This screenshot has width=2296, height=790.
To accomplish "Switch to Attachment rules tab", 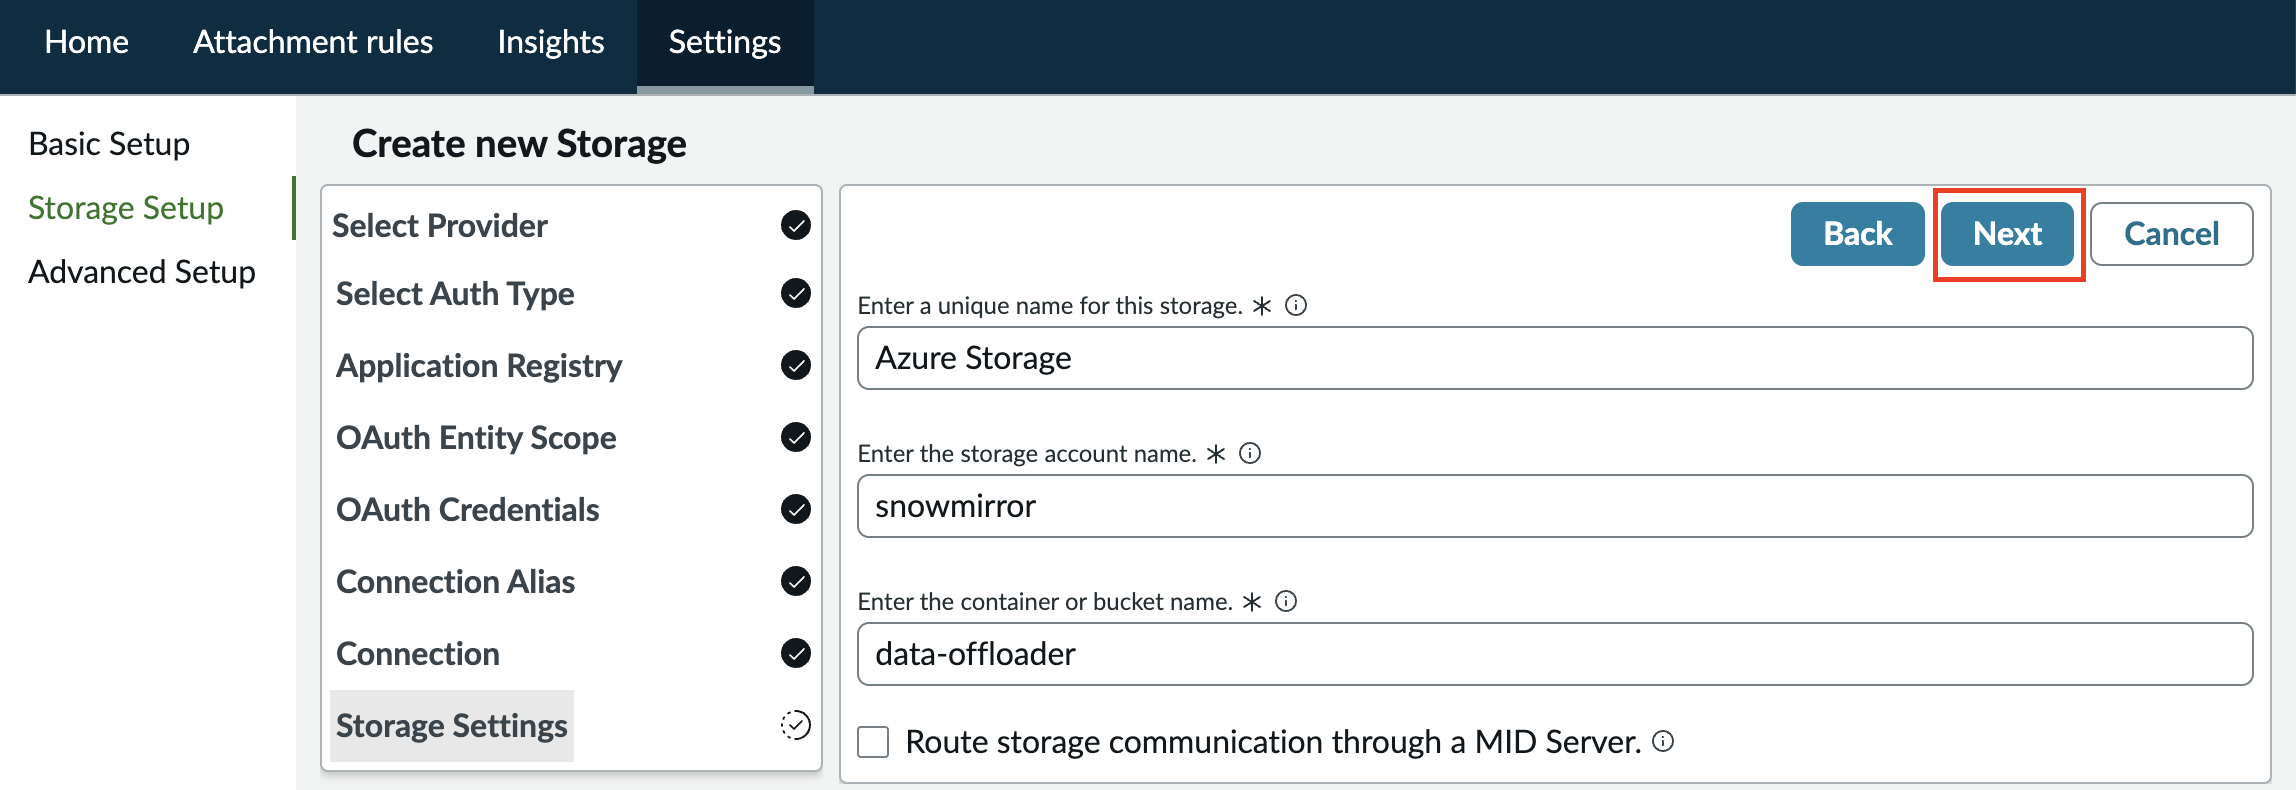I will pos(313,42).
